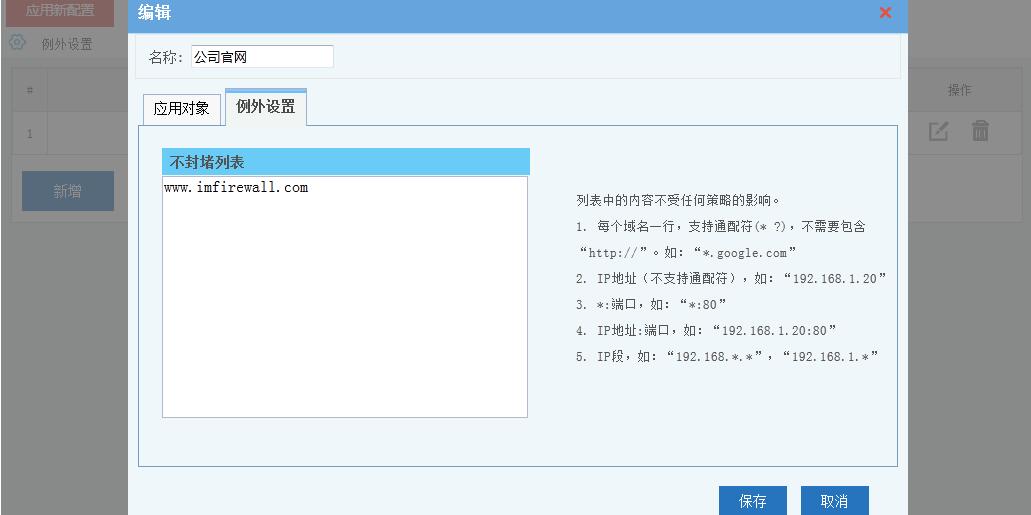Click the # column header
Image resolution: width=1031 pixels, height=515 pixels.
(30, 90)
